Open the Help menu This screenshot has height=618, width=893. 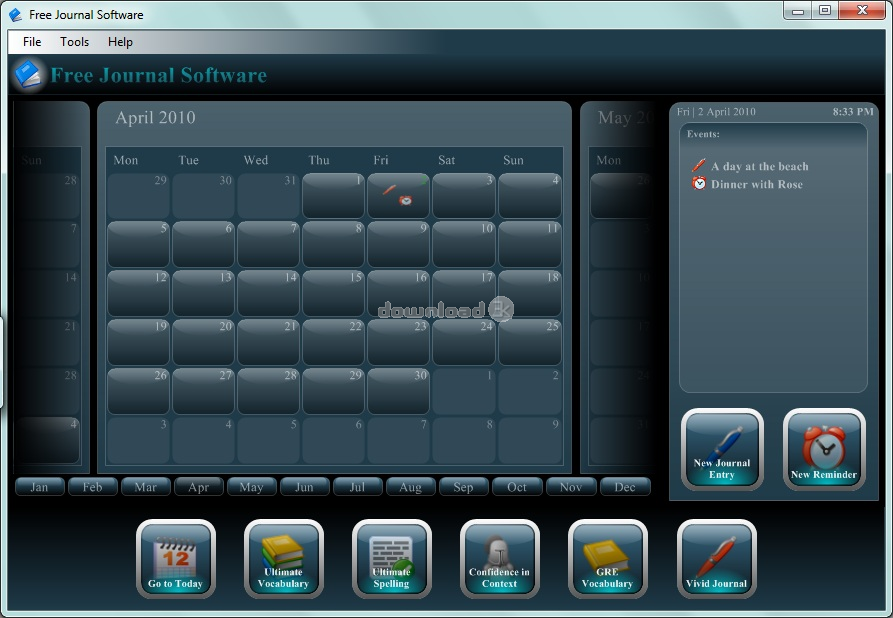pos(120,42)
